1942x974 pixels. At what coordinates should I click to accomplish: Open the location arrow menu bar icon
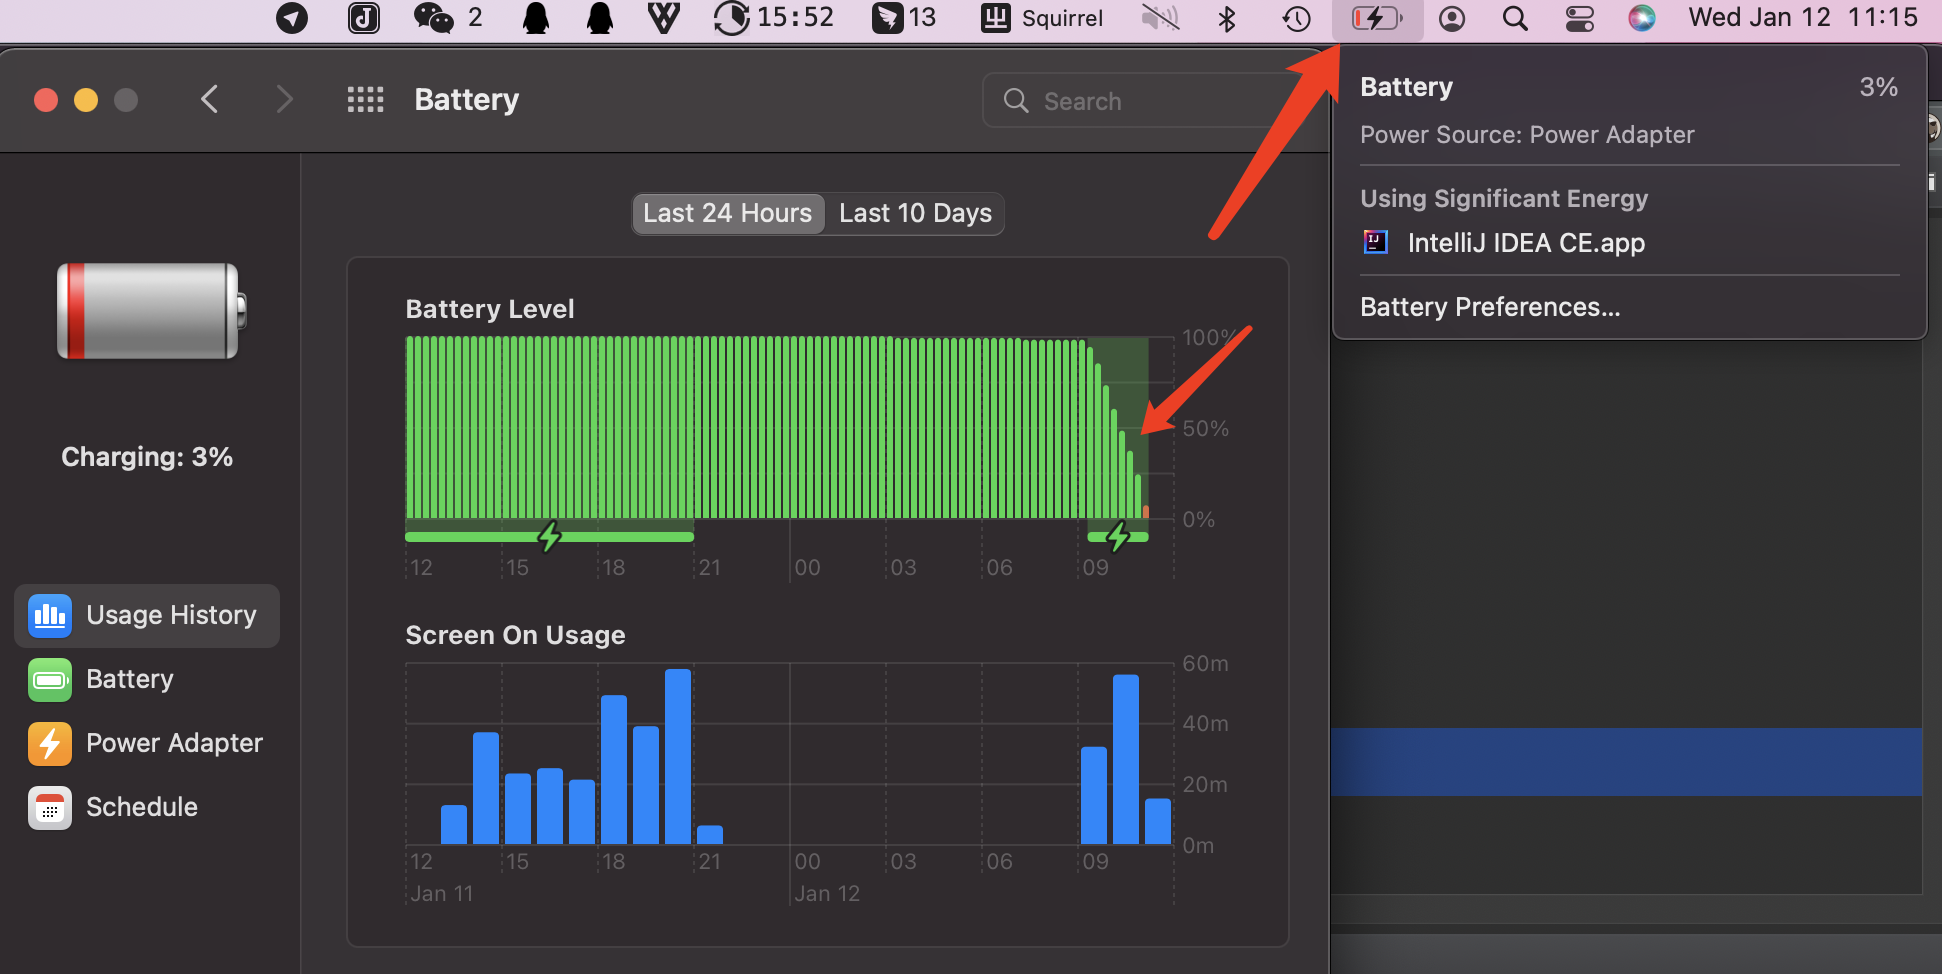(x=292, y=18)
